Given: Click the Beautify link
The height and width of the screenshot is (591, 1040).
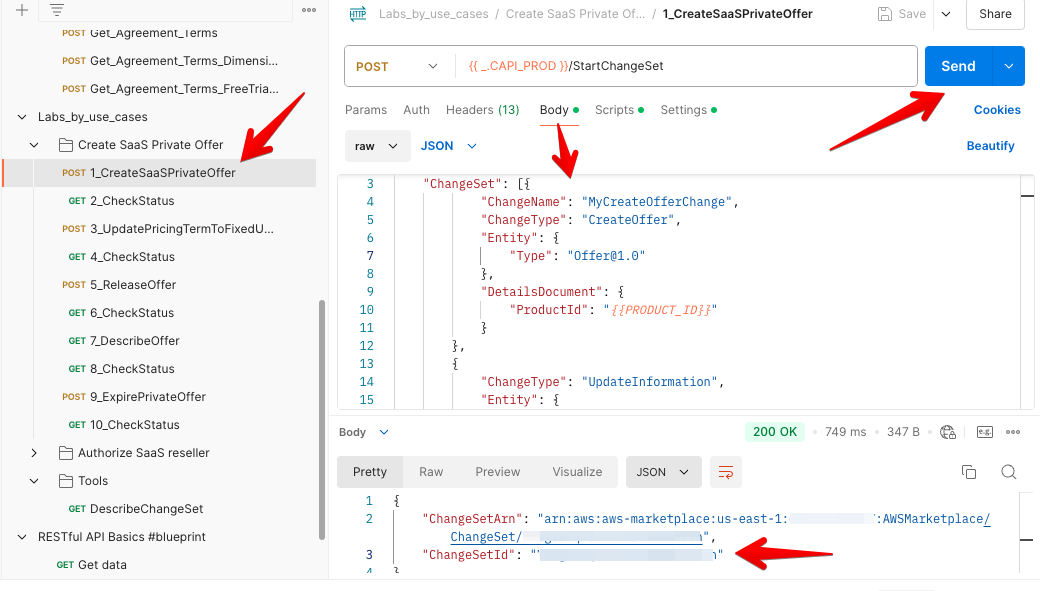Looking at the screenshot, I should [x=990, y=145].
